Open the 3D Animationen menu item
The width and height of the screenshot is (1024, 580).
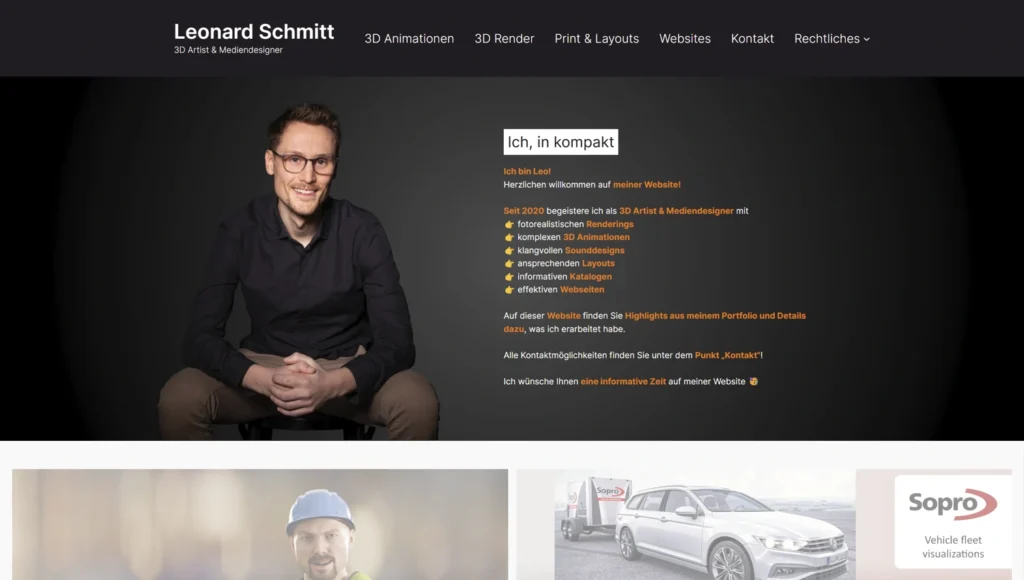point(409,39)
